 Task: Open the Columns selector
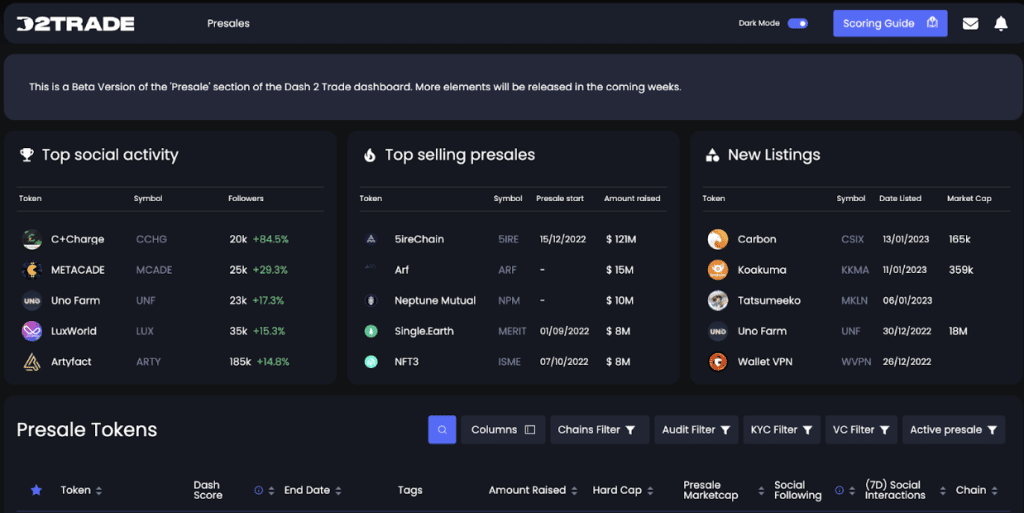pyautogui.click(x=503, y=429)
